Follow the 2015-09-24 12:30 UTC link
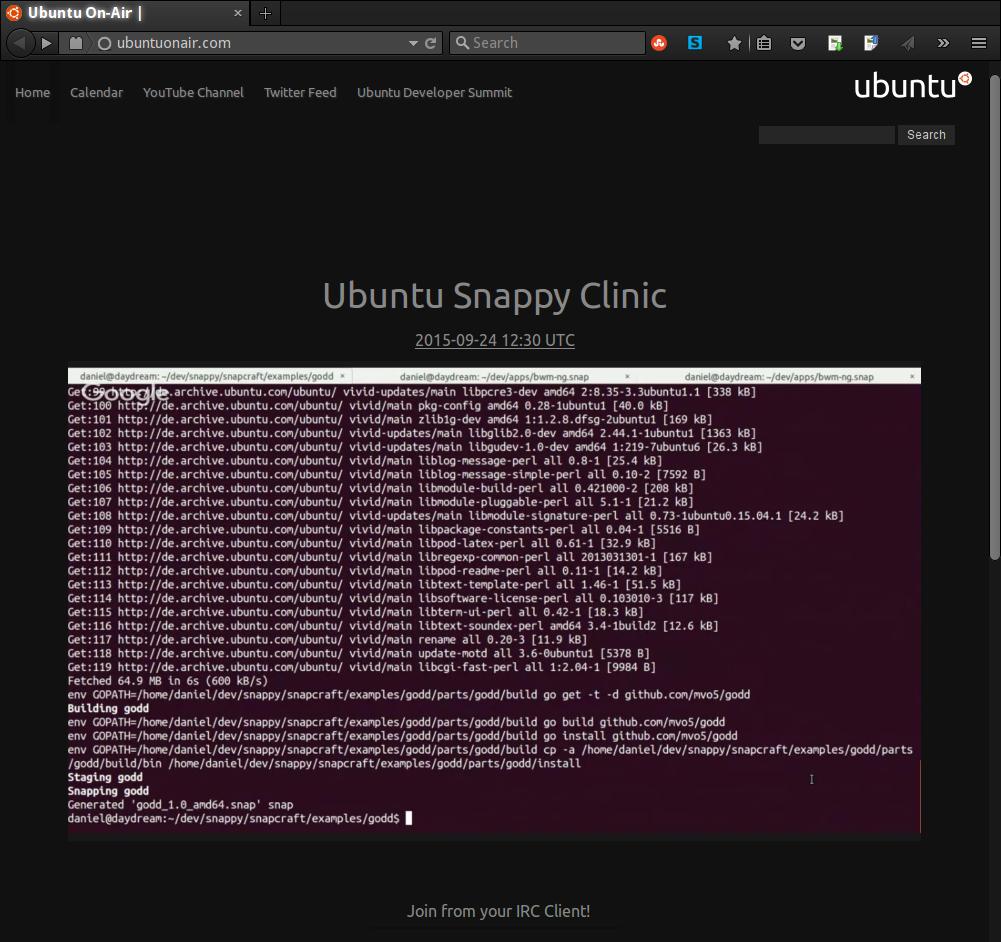This screenshot has width=1001, height=942. tap(494, 340)
